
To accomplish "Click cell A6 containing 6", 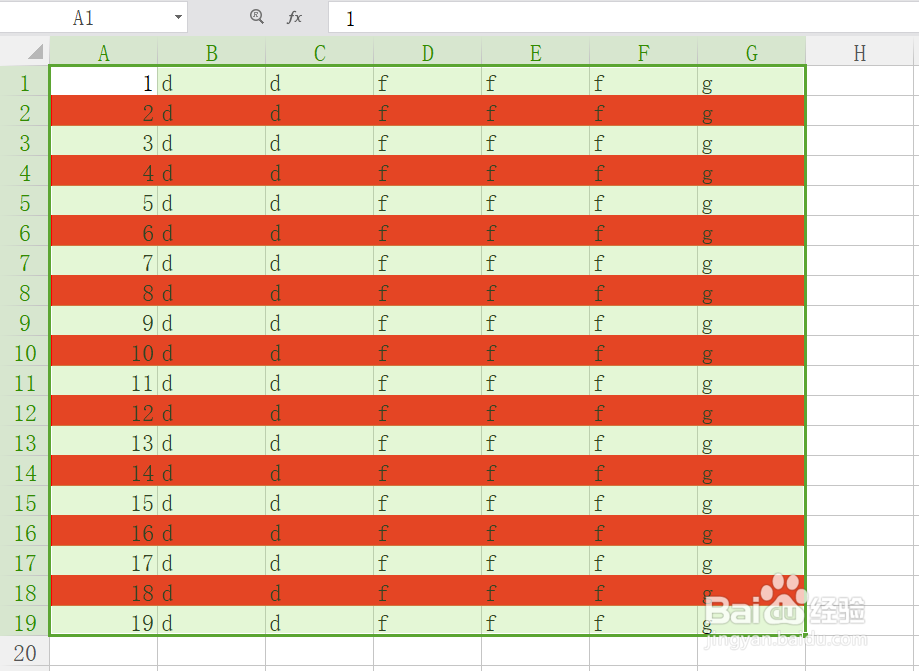I will [x=104, y=231].
